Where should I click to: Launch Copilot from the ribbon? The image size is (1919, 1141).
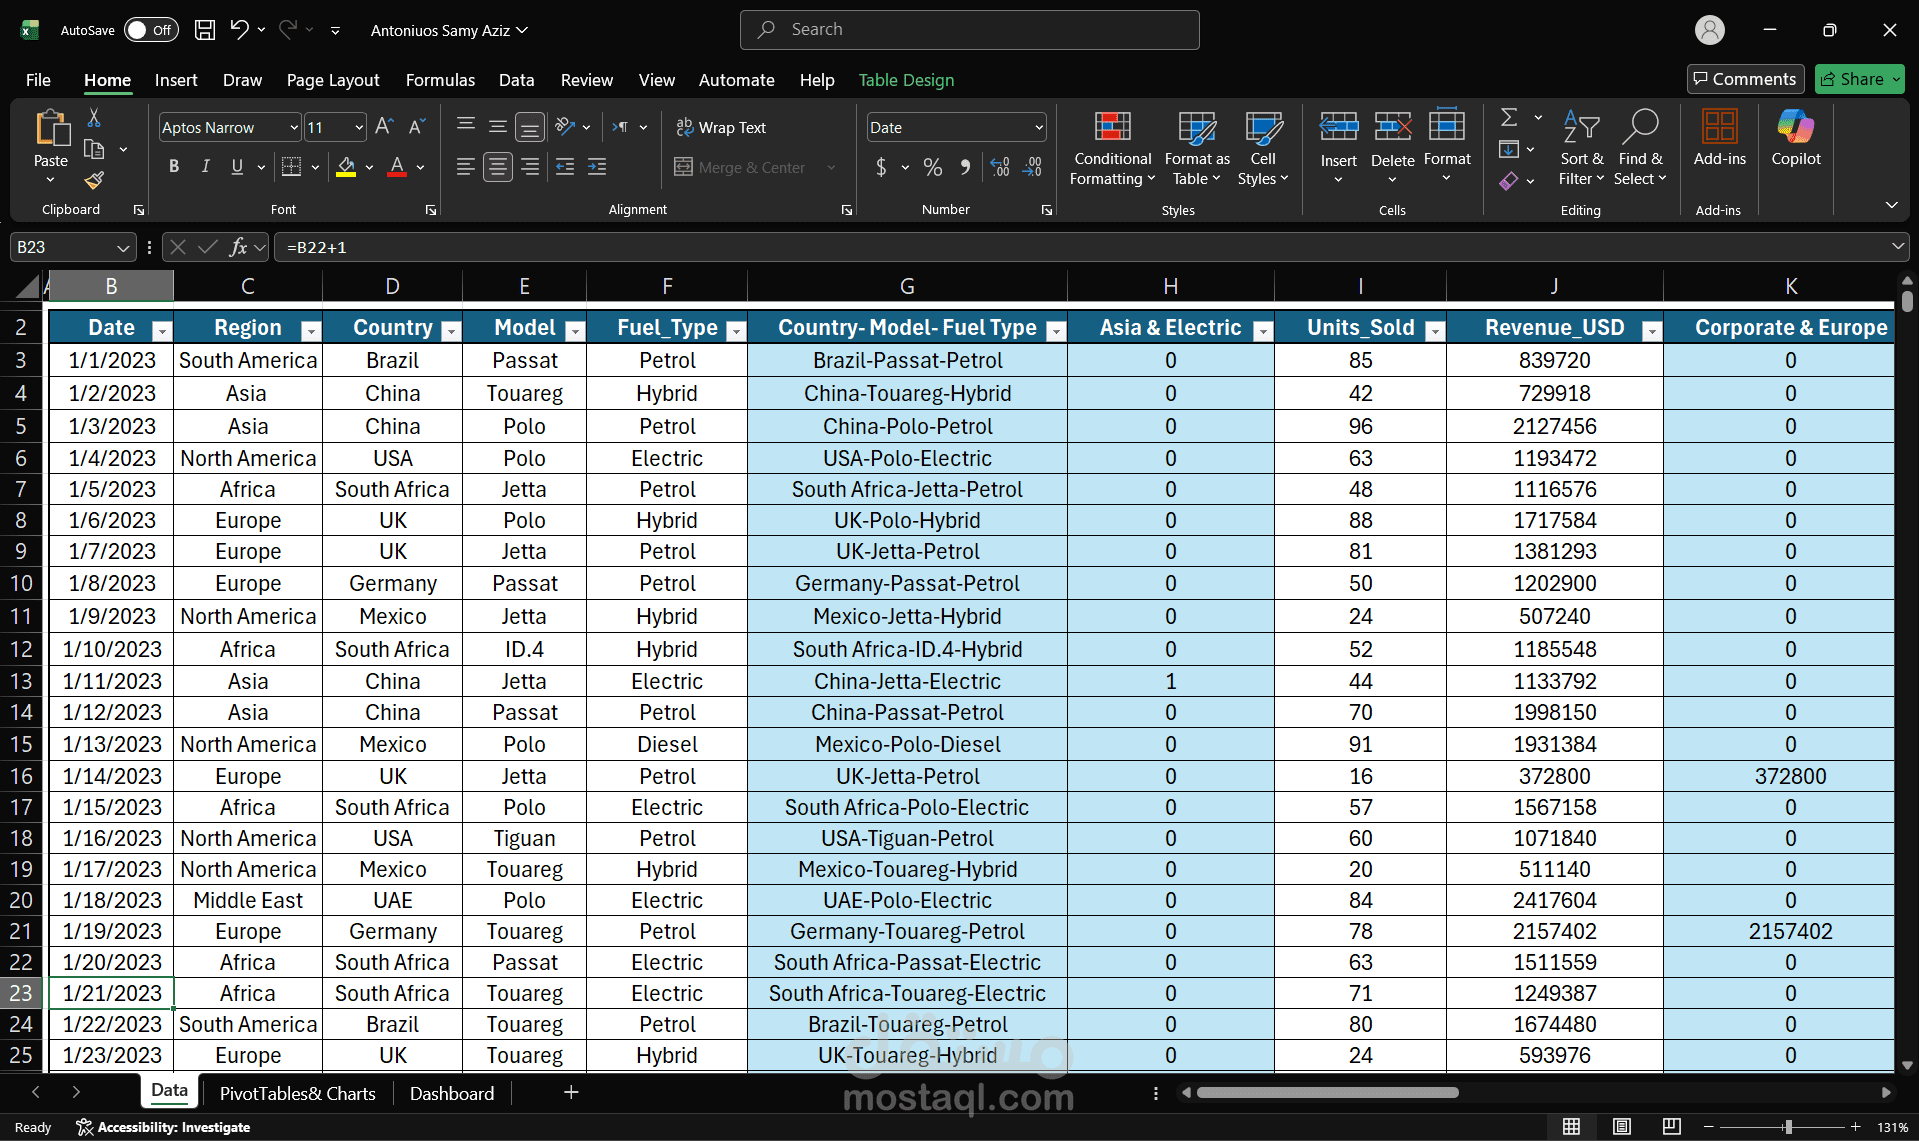click(x=1796, y=138)
